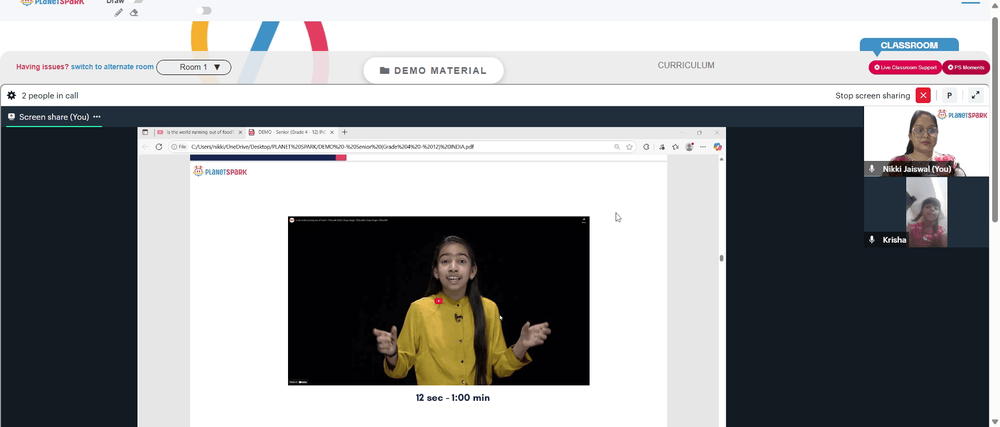The width and height of the screenshot is (1000, 427).
Task: Click Krisha's microphone icon
Action: tap(872, 240)
